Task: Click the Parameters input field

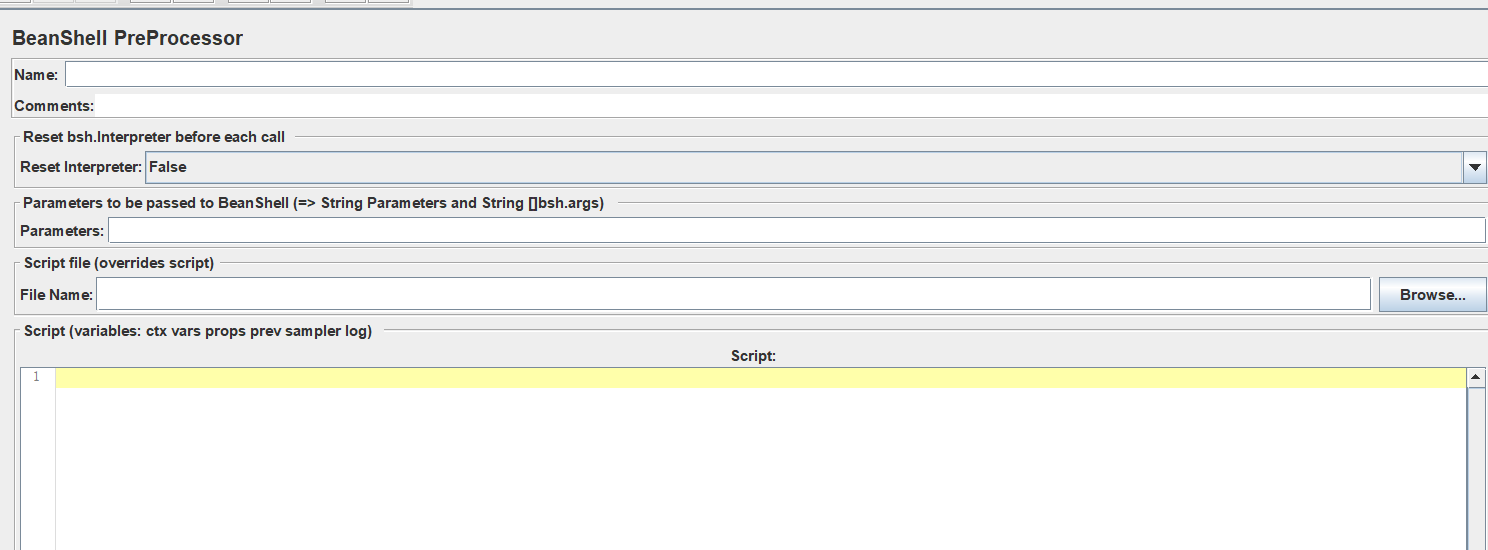Action: pyautogui.click(x=797, y=231)
